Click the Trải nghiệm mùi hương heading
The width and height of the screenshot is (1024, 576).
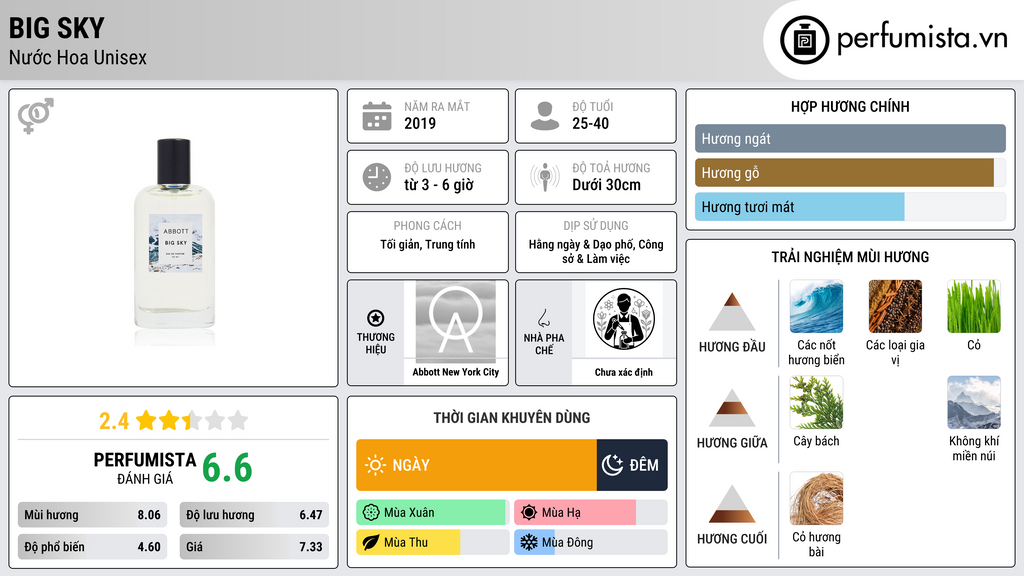[850, 257]
